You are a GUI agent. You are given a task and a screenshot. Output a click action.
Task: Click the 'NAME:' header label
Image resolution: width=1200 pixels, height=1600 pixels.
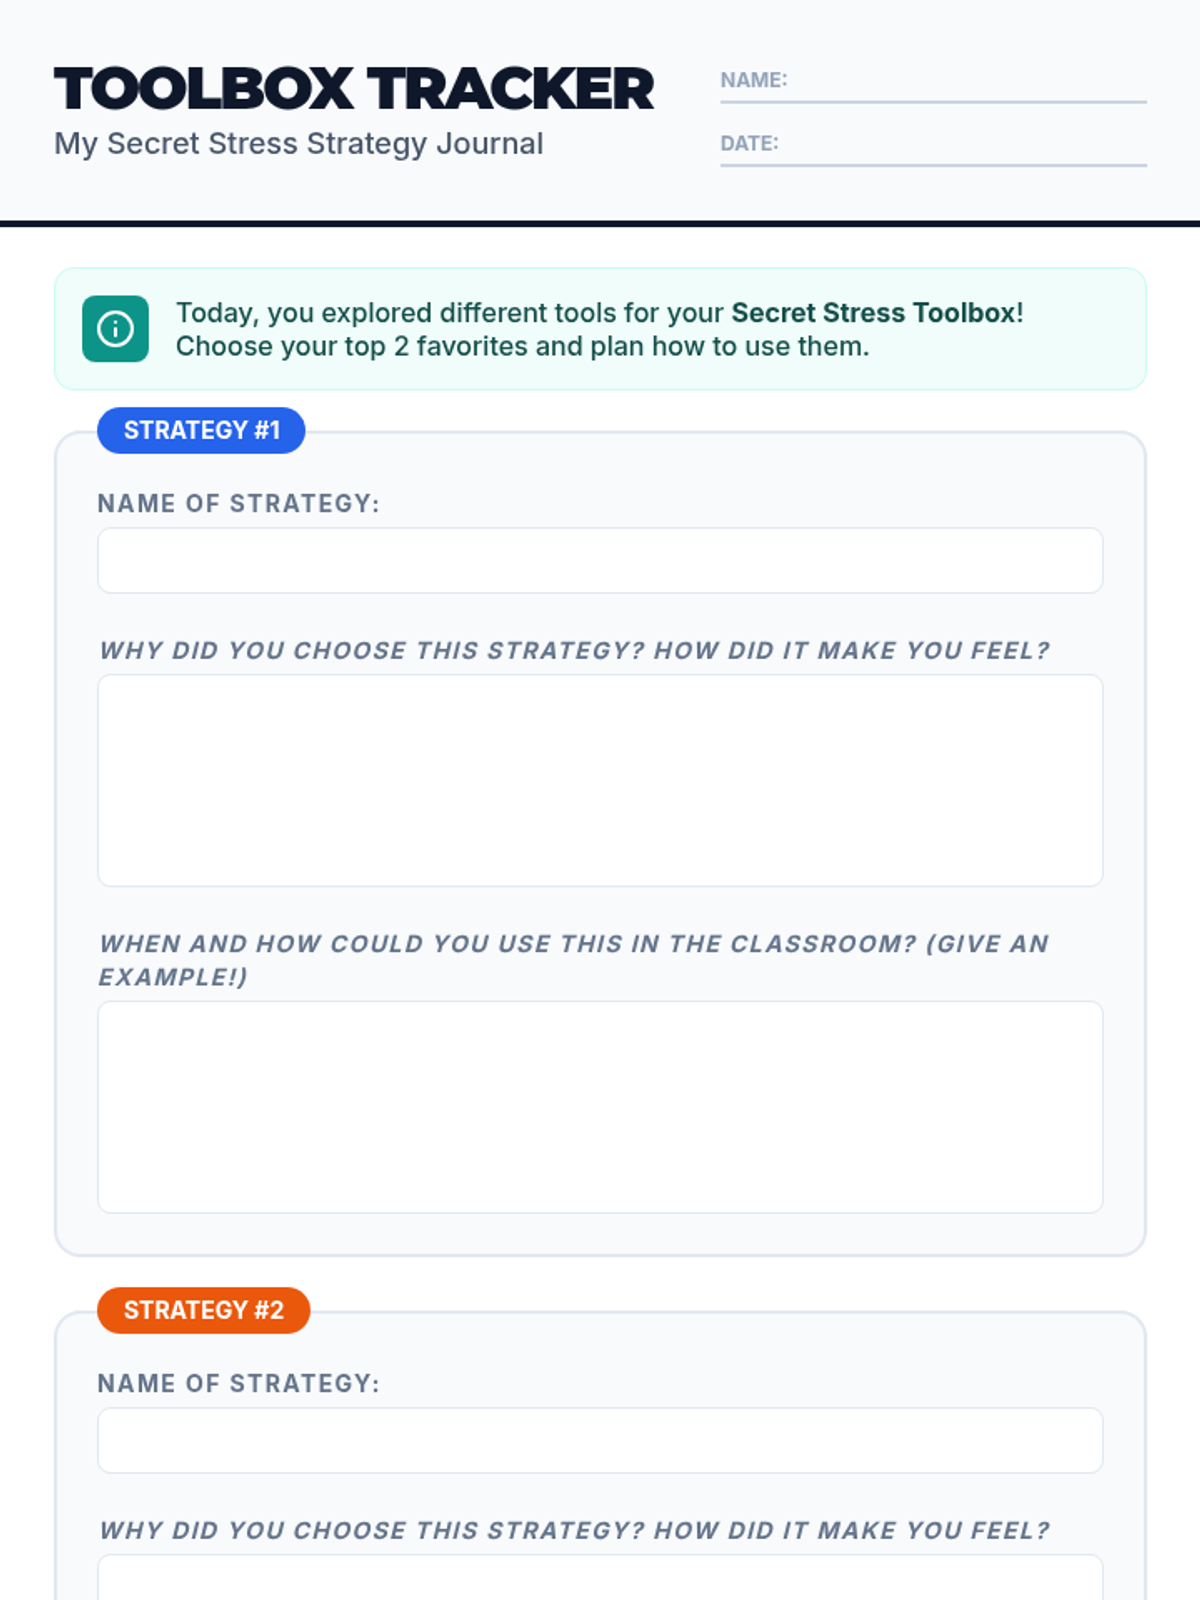tap(754, 80)
